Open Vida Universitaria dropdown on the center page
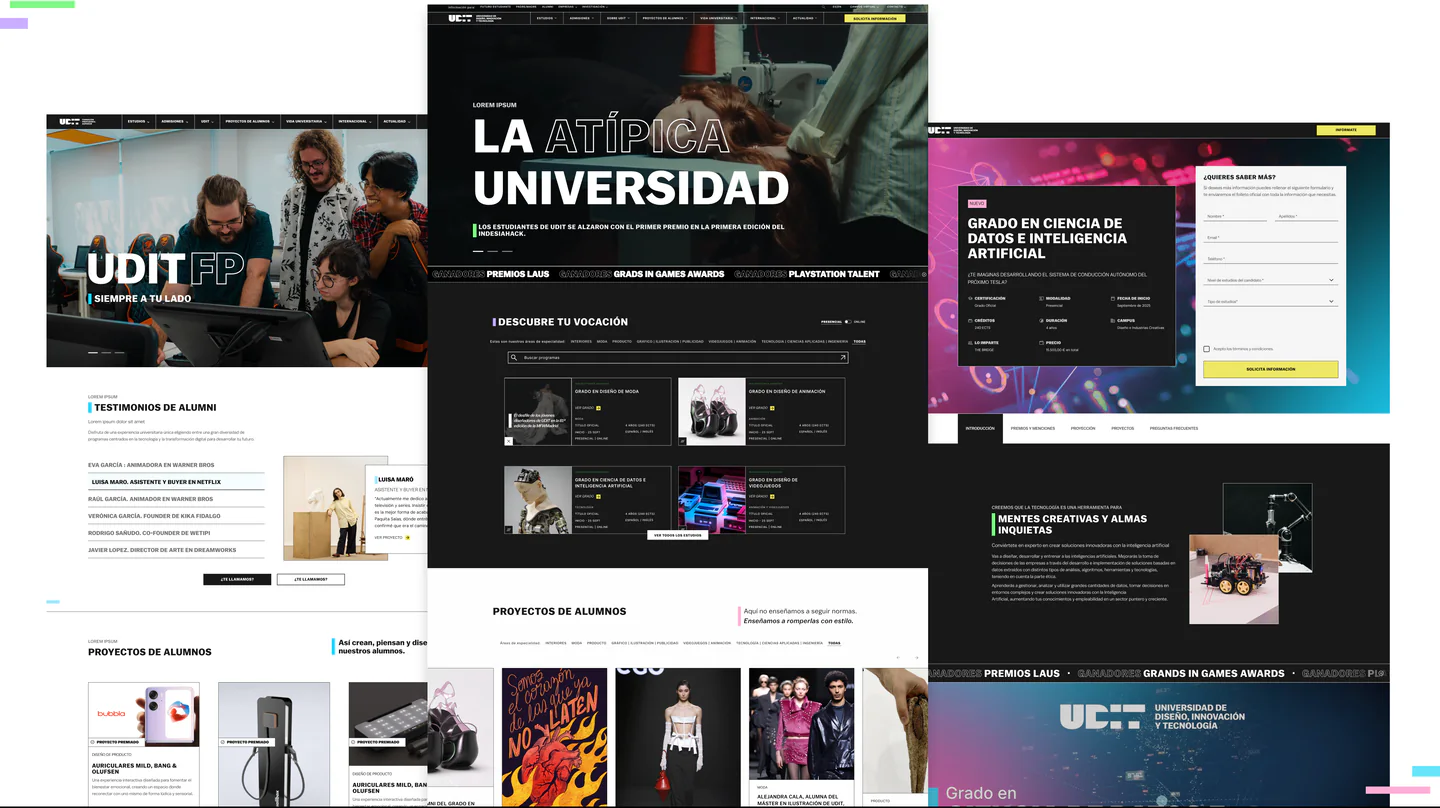This screenshot has width=1440, height=808. click(x=719, y=18)
